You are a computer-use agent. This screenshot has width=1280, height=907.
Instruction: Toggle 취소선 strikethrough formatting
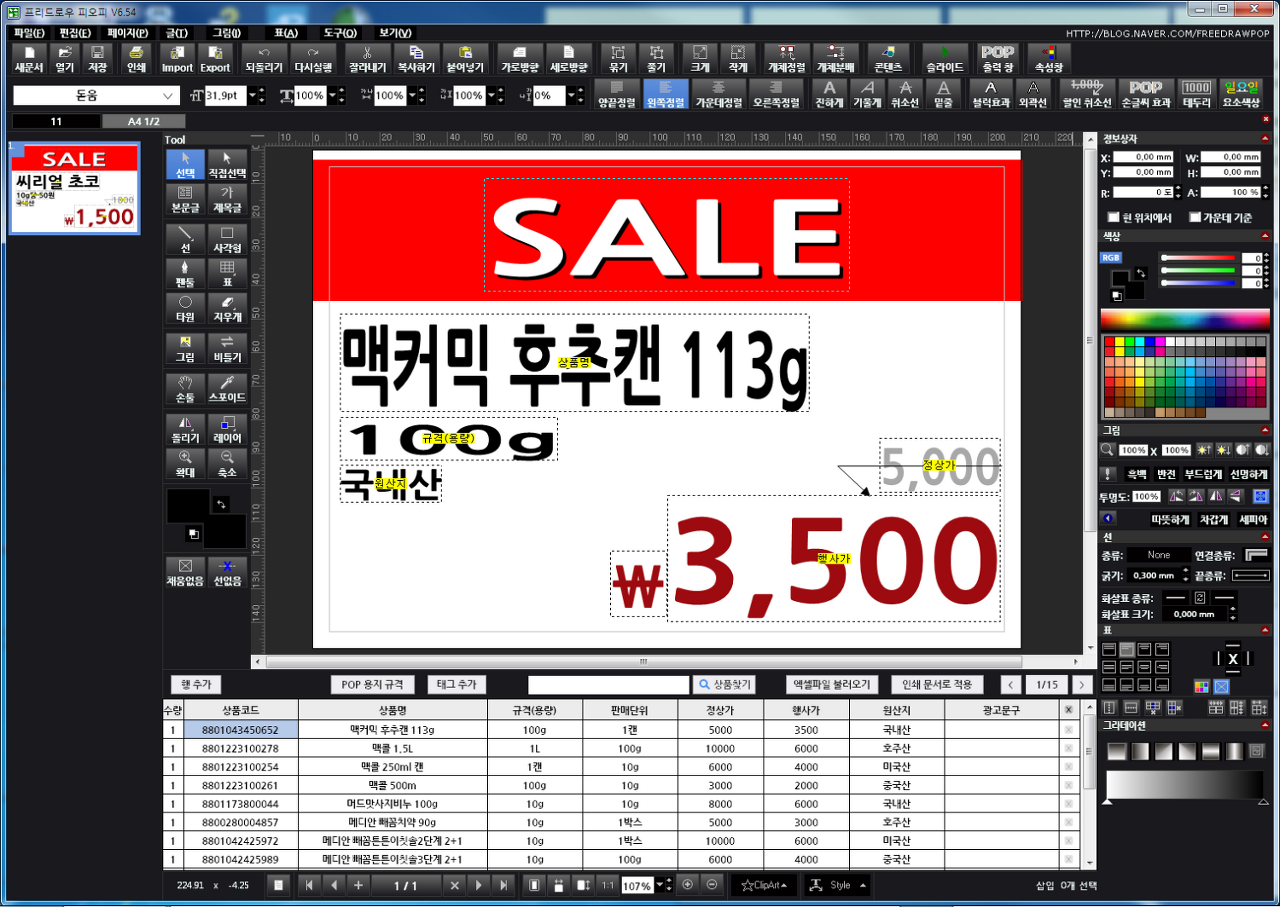(906, 94)
